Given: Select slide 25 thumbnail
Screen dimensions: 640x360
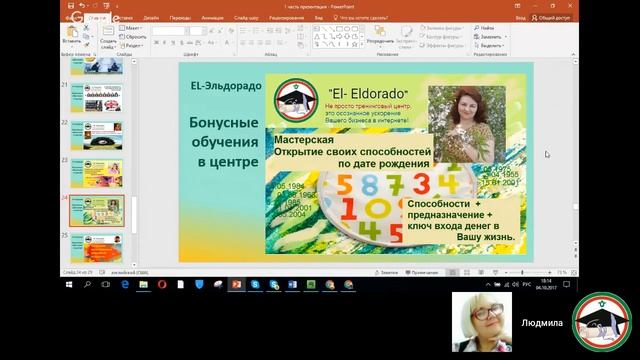Looking at the screenshot, I should 97,248.
